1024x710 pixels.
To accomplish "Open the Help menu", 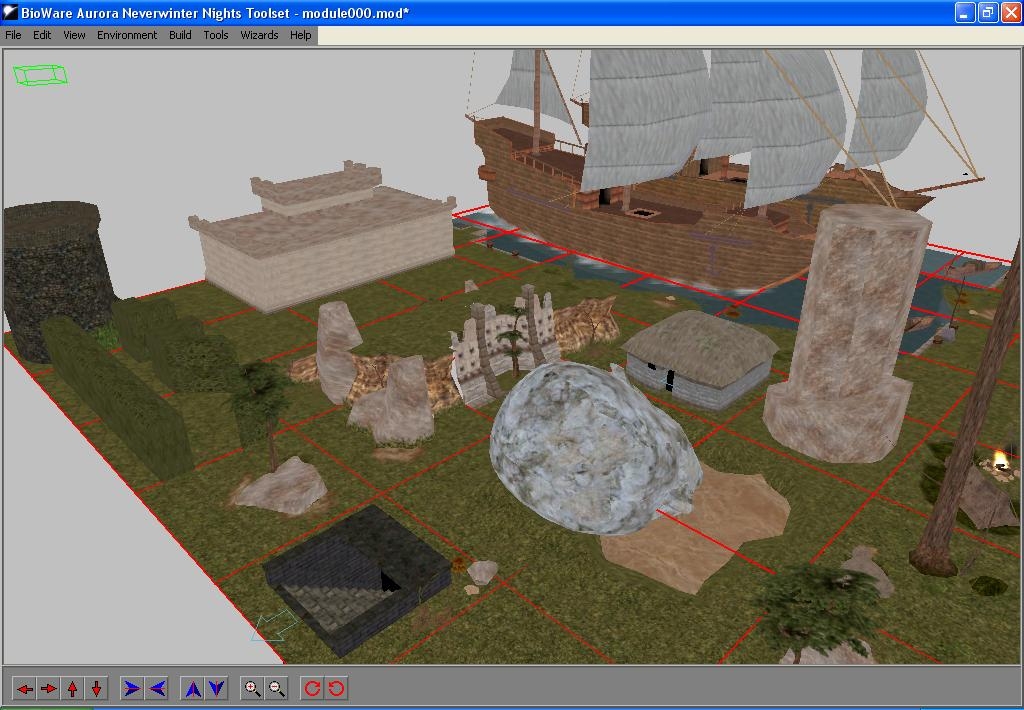I will (301, 35).
